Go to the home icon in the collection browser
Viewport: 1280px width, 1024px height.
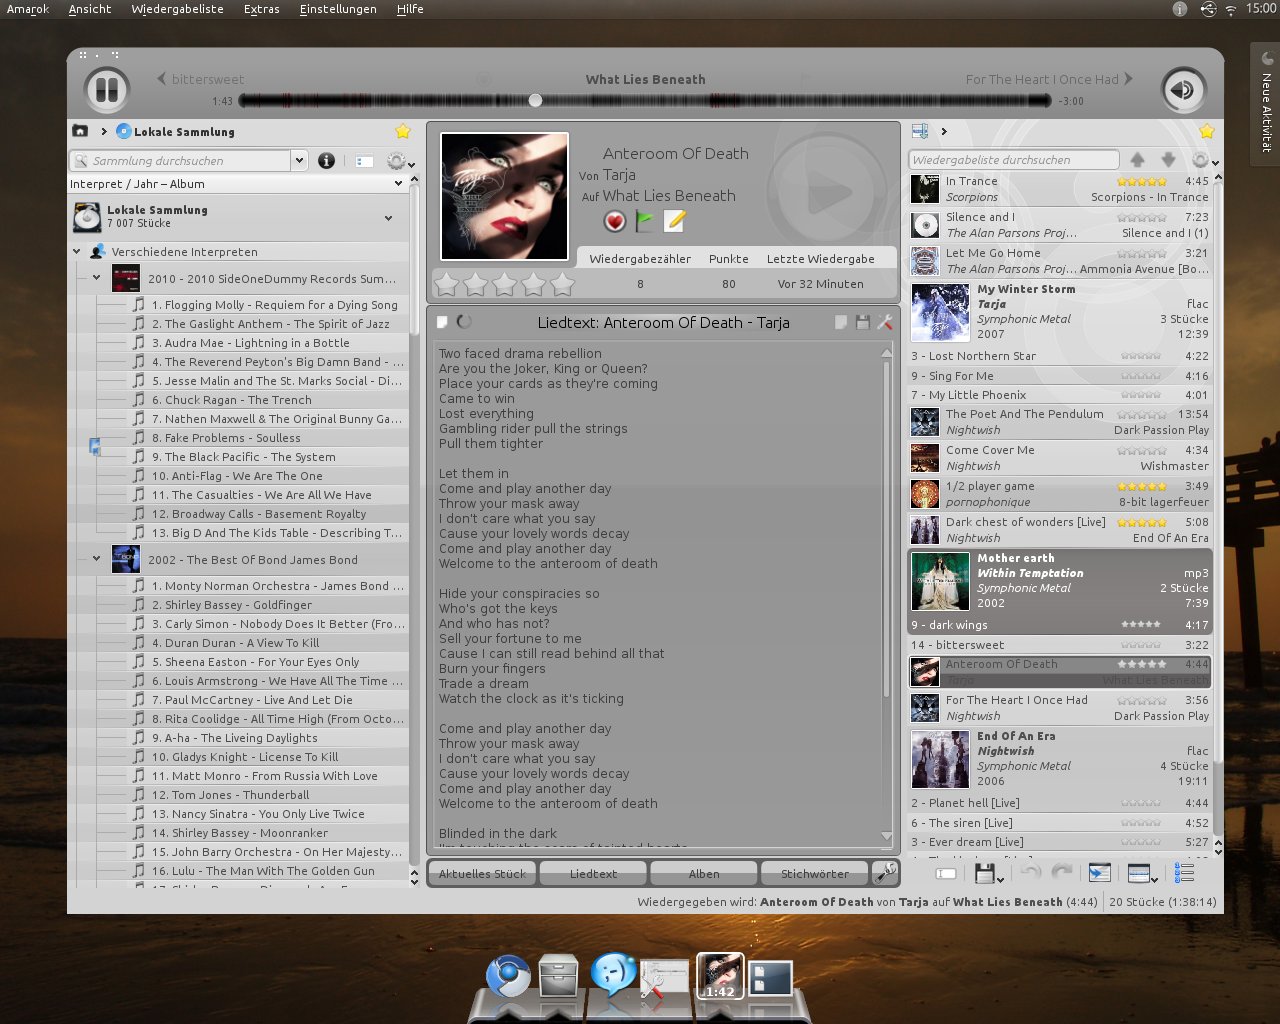tap(80, 131)
